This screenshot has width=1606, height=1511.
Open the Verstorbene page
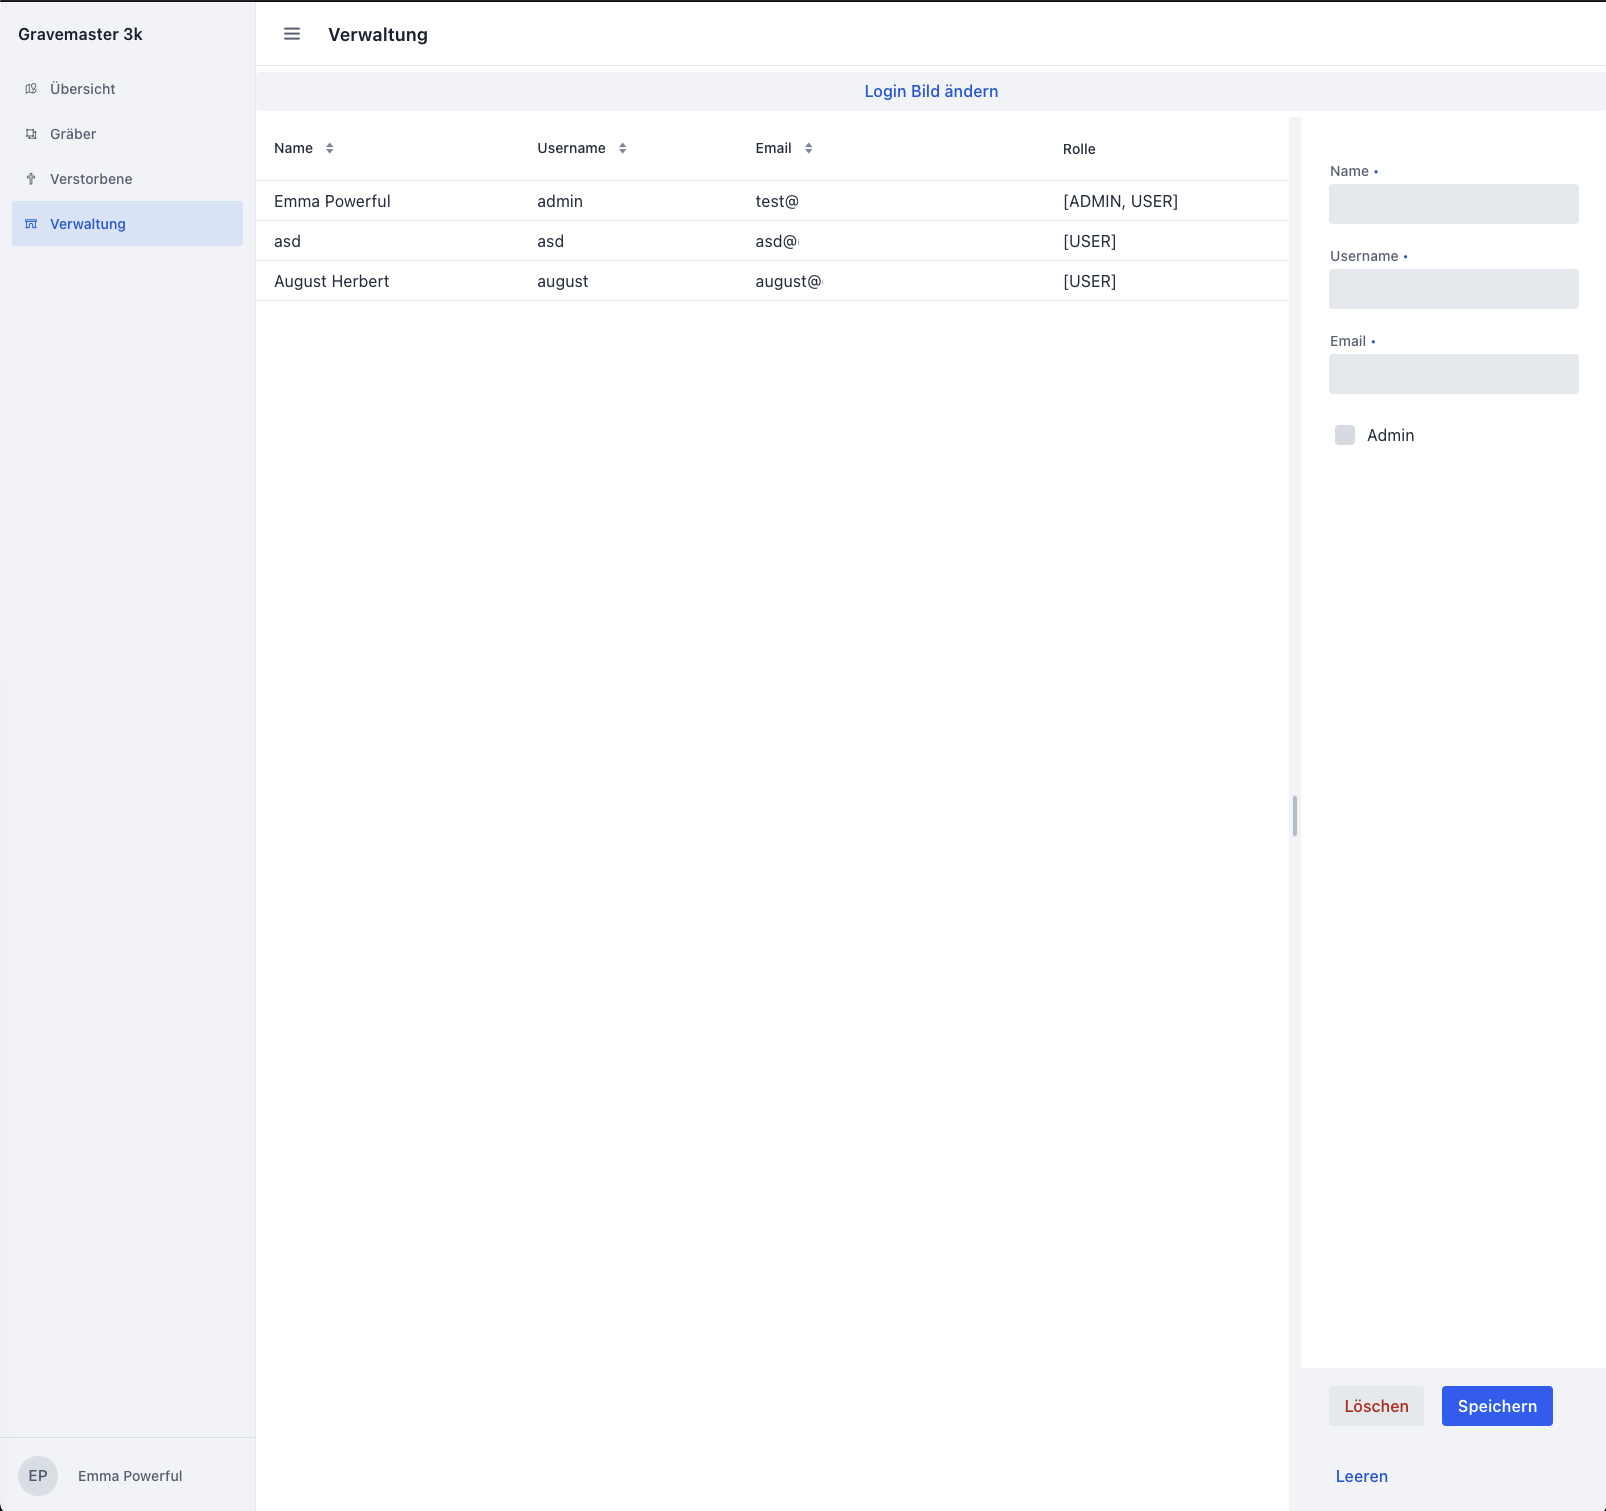tap(127, 179)
